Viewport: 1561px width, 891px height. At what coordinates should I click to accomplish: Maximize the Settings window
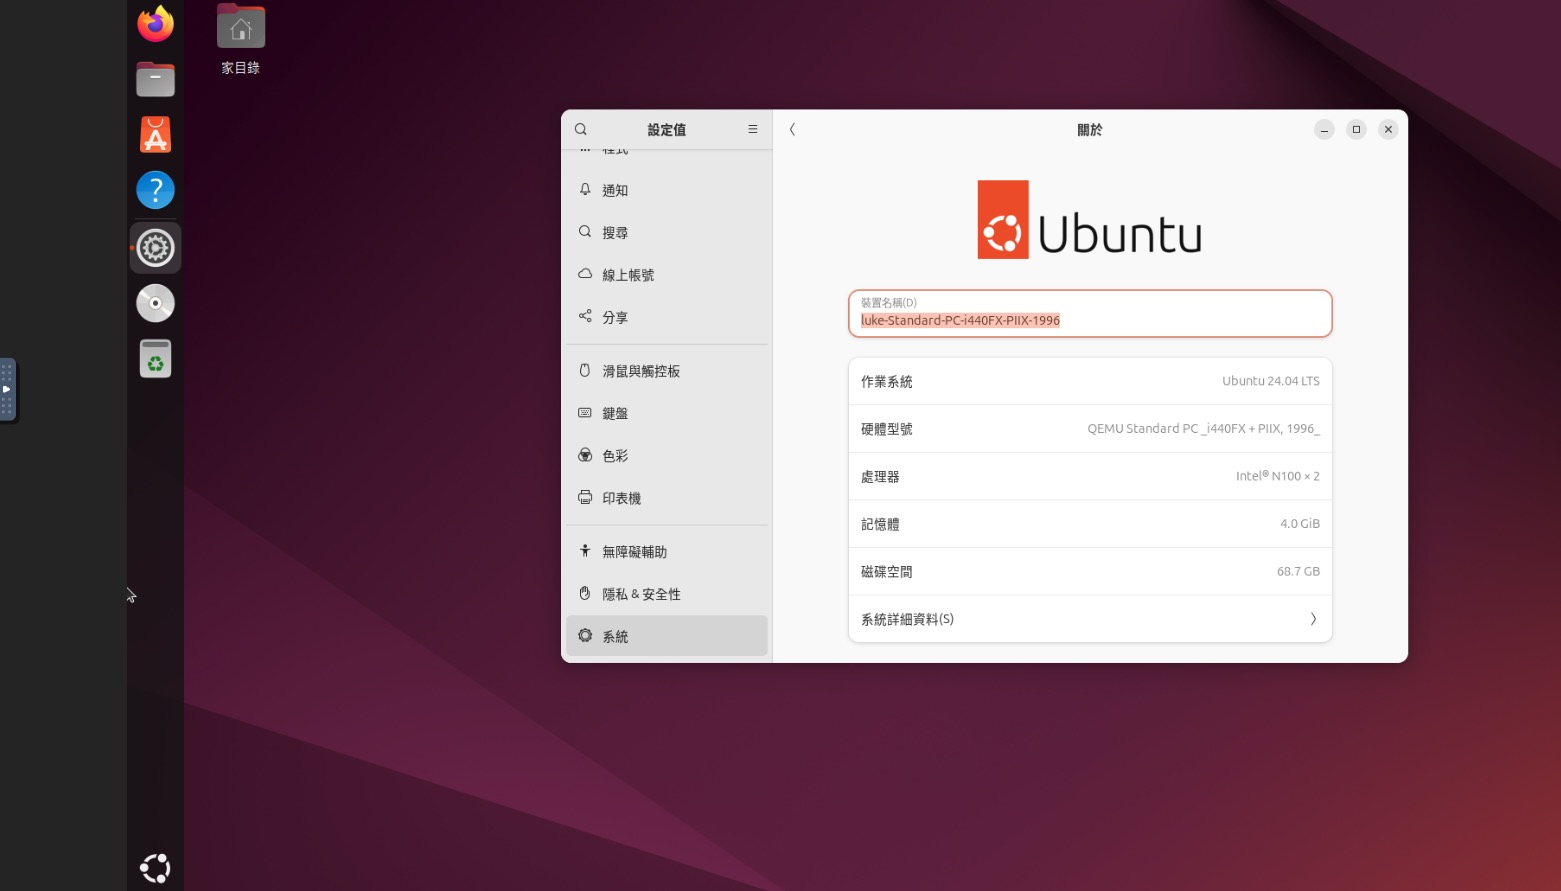click(x=1356, y=129)
